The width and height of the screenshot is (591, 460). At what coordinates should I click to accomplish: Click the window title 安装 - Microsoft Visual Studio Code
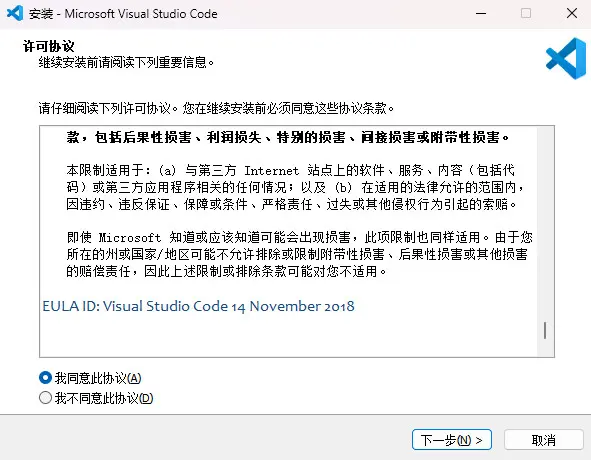(x=123, y=14)
